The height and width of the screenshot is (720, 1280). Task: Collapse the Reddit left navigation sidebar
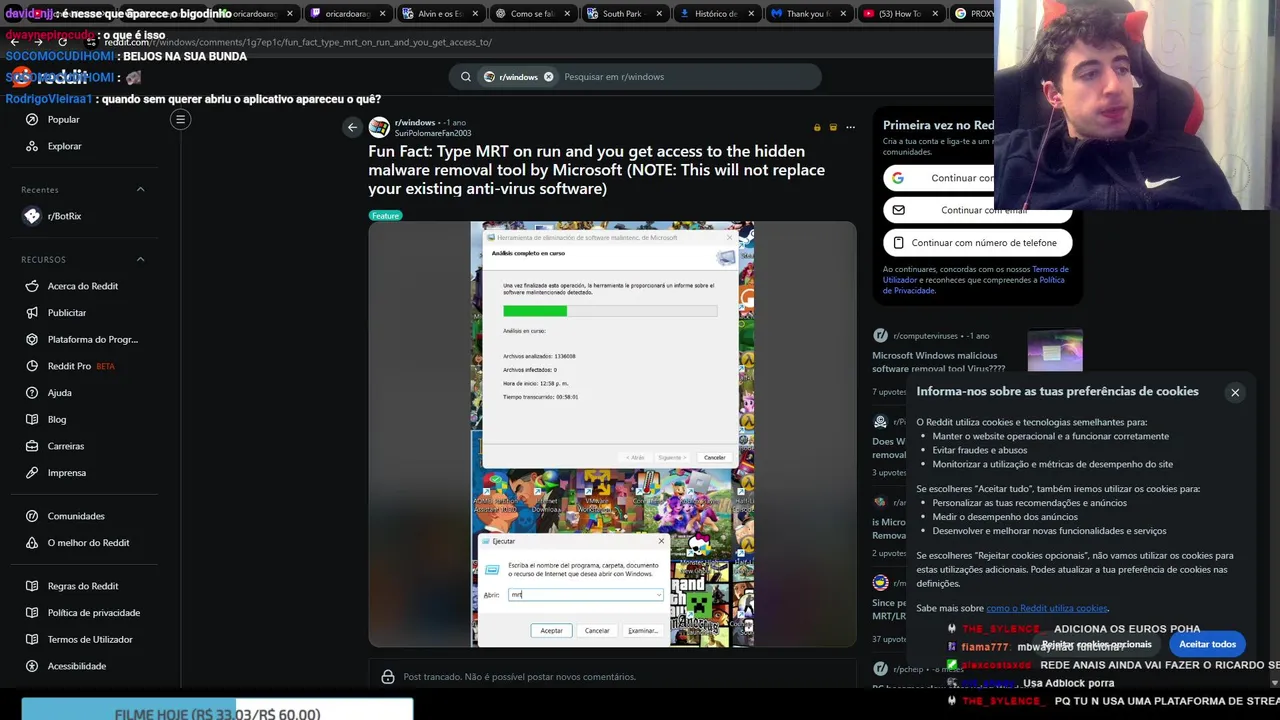180,120
